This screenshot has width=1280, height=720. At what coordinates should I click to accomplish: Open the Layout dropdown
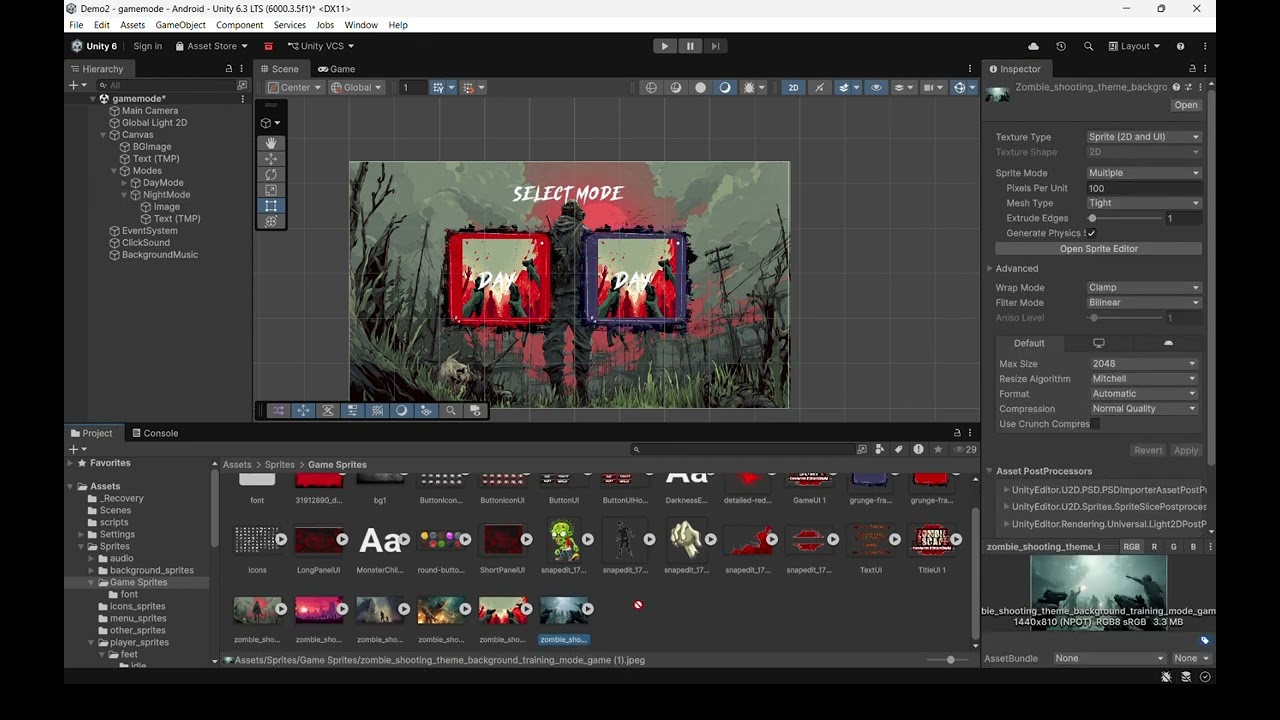click(x=1134, y=46)
